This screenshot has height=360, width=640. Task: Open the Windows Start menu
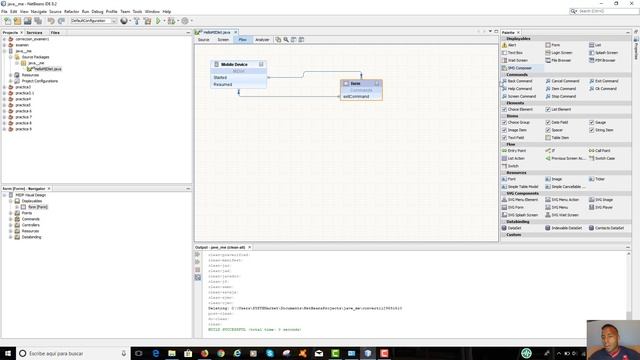tap(8, 353)
